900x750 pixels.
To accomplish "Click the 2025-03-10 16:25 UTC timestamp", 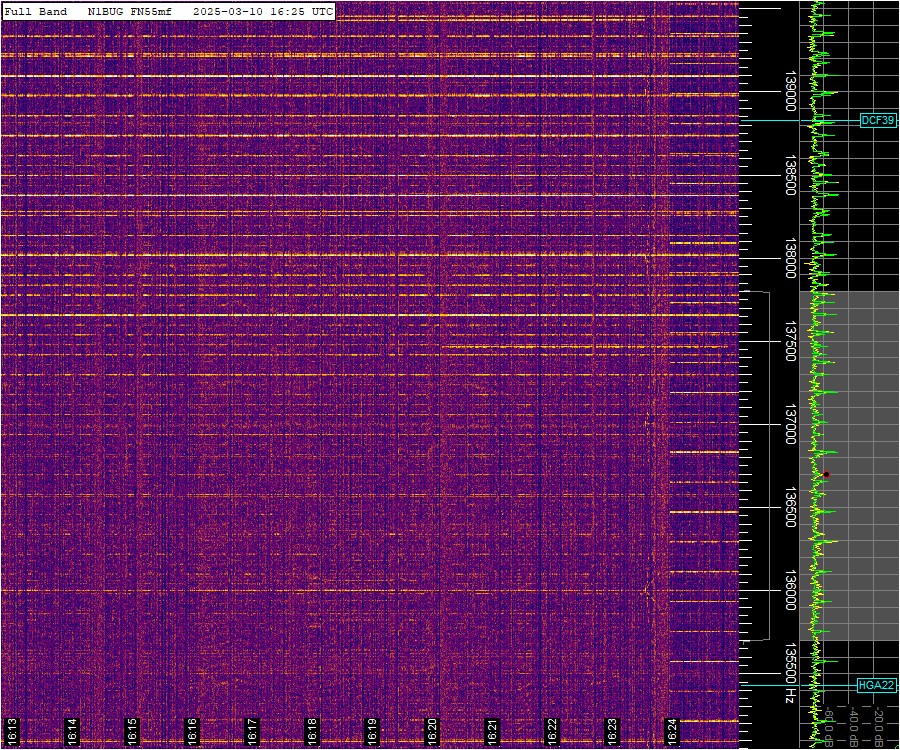I will pos(263,11).
